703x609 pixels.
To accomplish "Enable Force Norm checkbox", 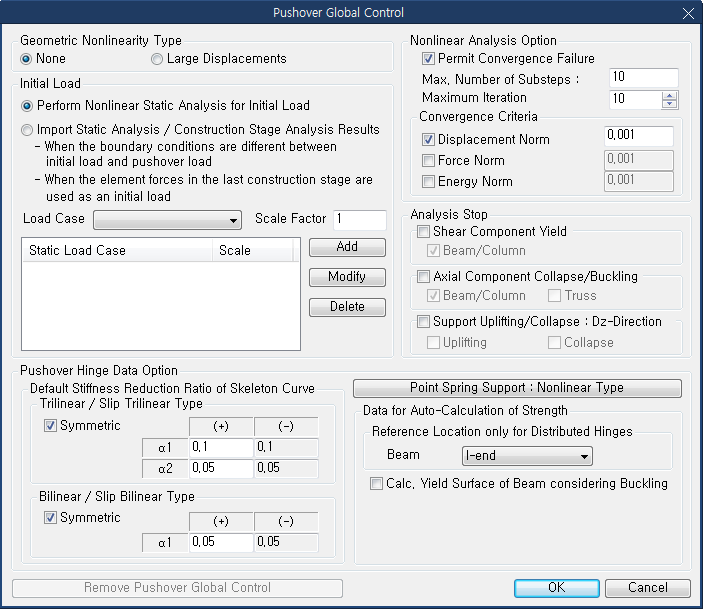I will tap(428, 161).
